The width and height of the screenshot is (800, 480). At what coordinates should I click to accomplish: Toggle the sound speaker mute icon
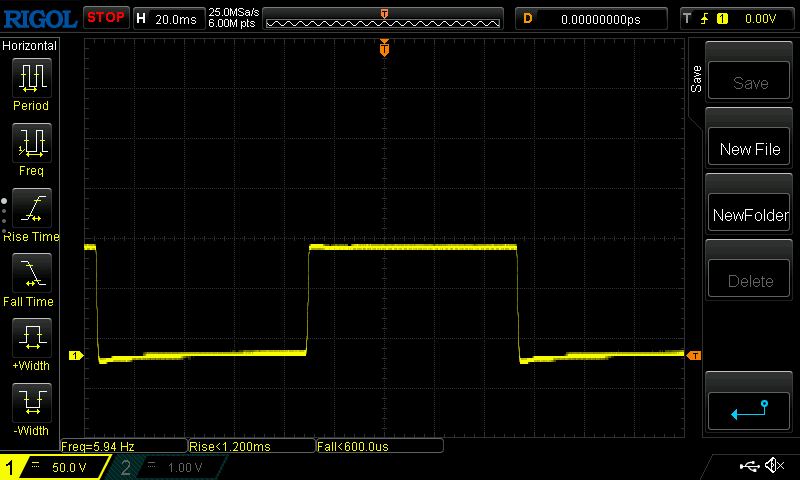click(773, 466)
